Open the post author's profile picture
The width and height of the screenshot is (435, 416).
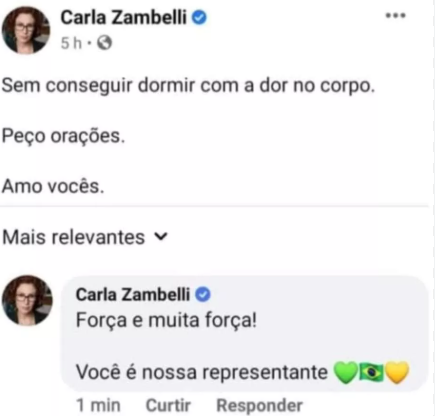[x=26, y=30]
